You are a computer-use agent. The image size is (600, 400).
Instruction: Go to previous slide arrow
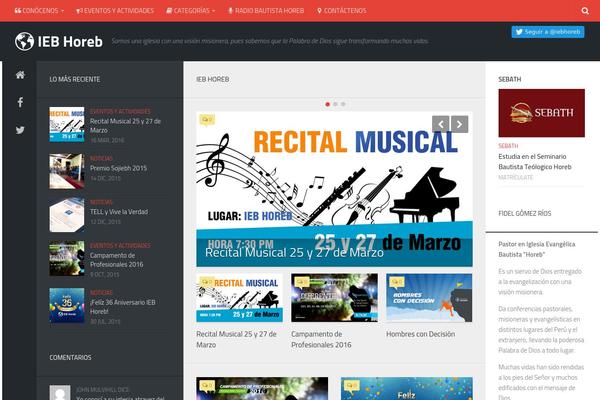[440, 124]
